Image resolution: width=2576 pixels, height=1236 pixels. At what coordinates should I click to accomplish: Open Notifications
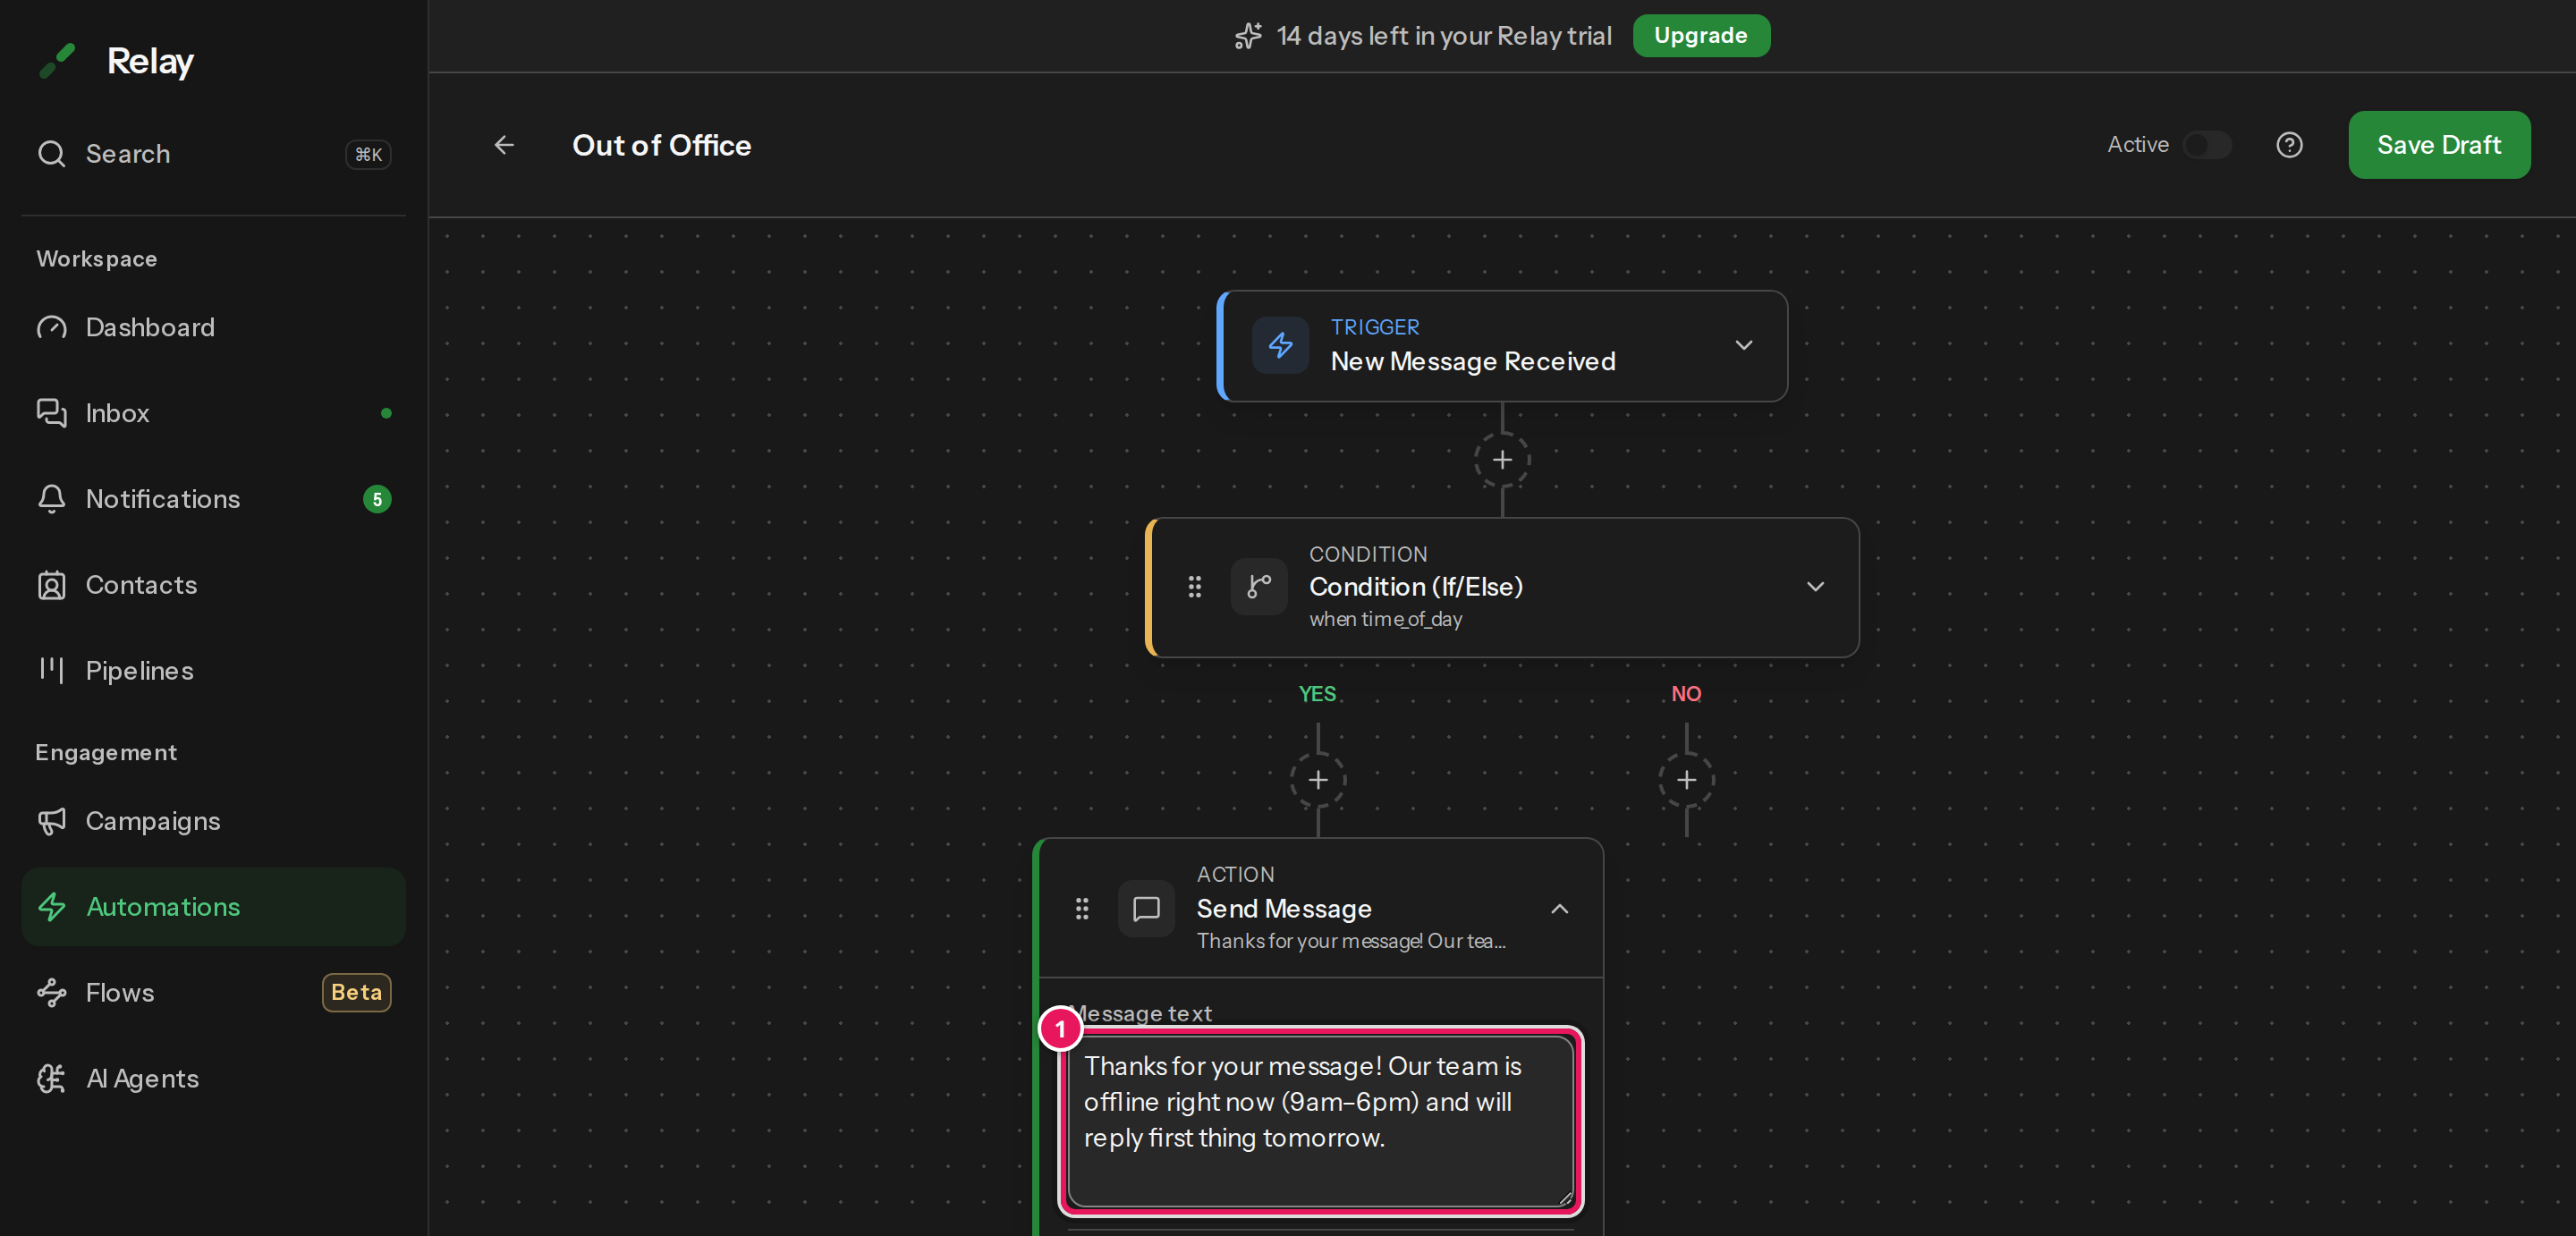(x=213, y=499)
